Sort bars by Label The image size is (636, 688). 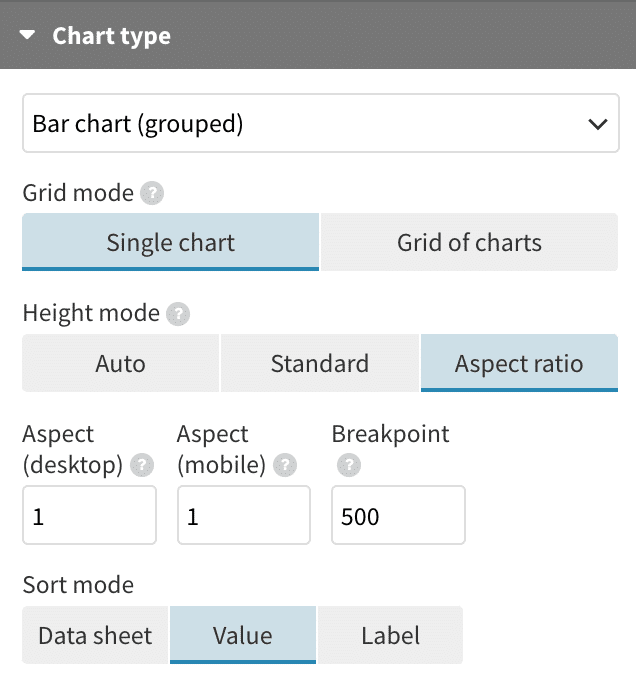click(390, 635)
